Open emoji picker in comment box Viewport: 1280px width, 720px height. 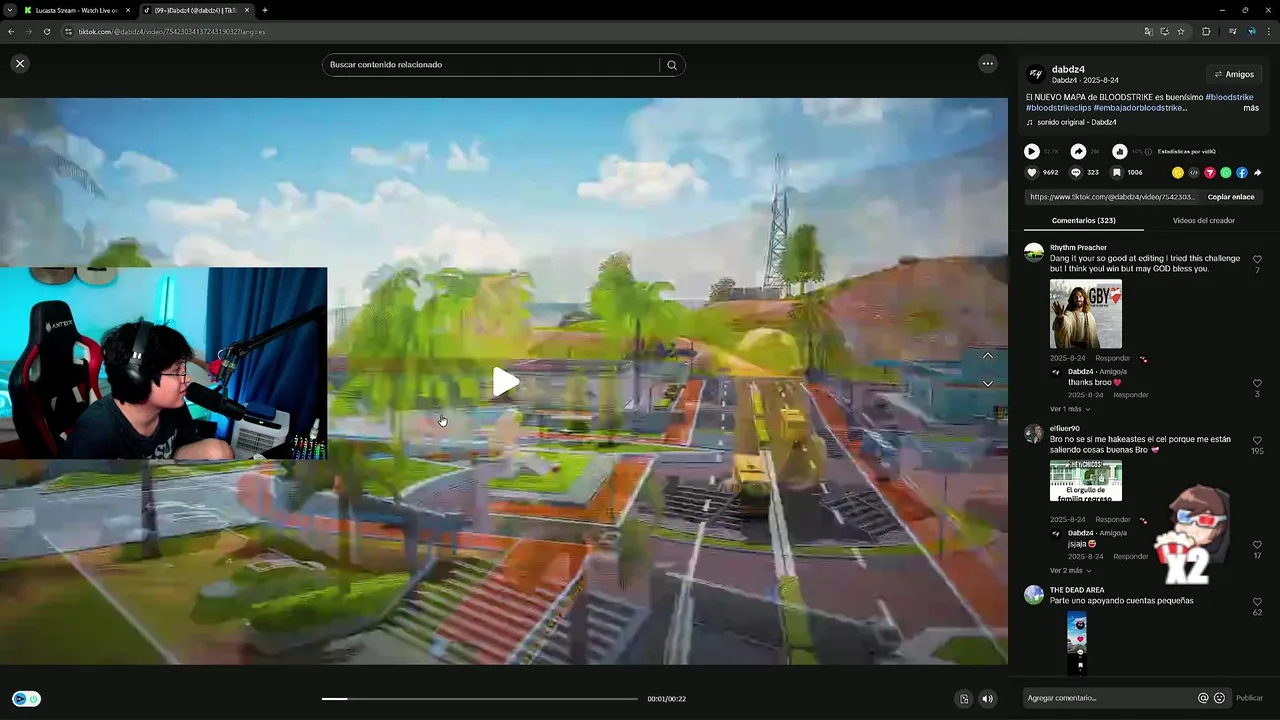coord(1219,698)
